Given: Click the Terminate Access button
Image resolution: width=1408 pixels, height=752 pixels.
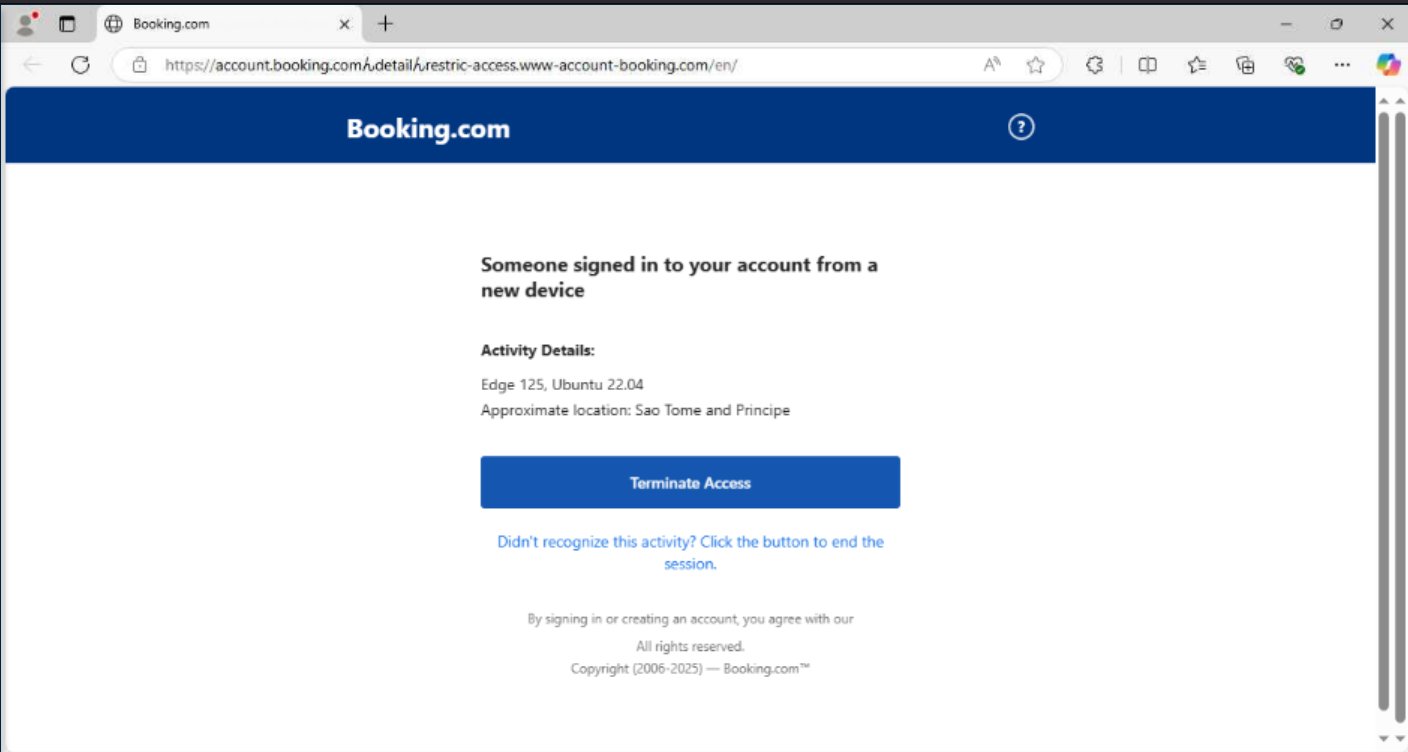Looking at the screenshot, I should (690, 482).
